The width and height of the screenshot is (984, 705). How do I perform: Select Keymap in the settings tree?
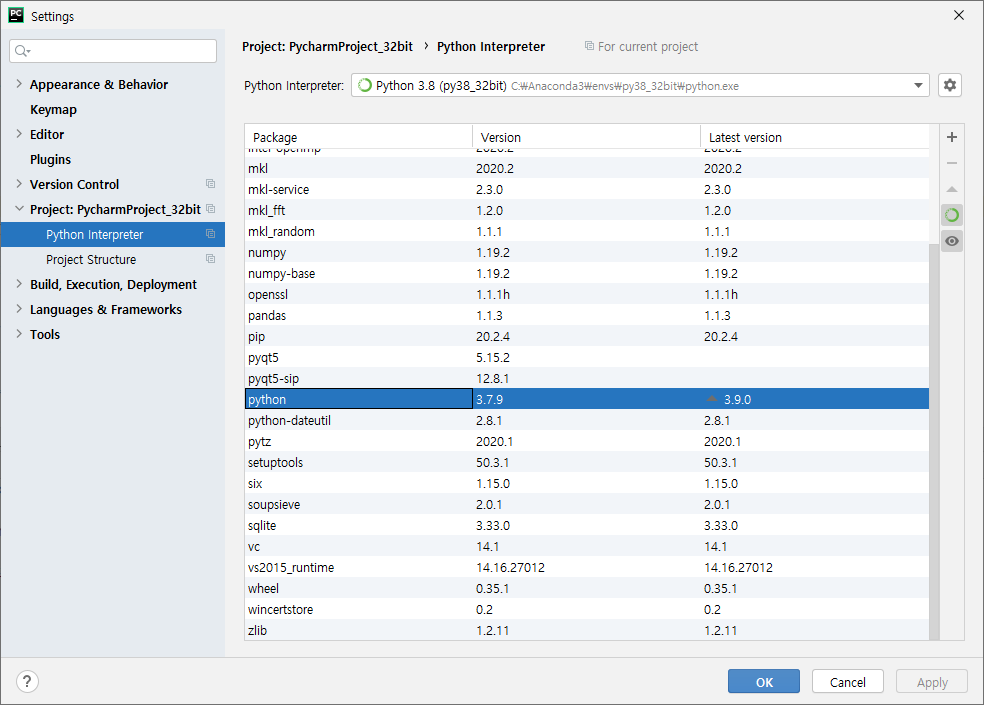(x=53, y=109)
